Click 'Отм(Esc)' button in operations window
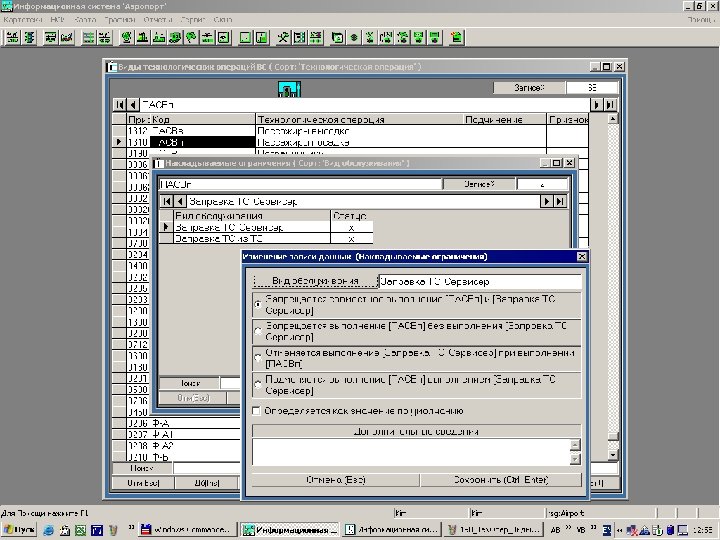Screen dimensions: 720x540 coord(143,483)
